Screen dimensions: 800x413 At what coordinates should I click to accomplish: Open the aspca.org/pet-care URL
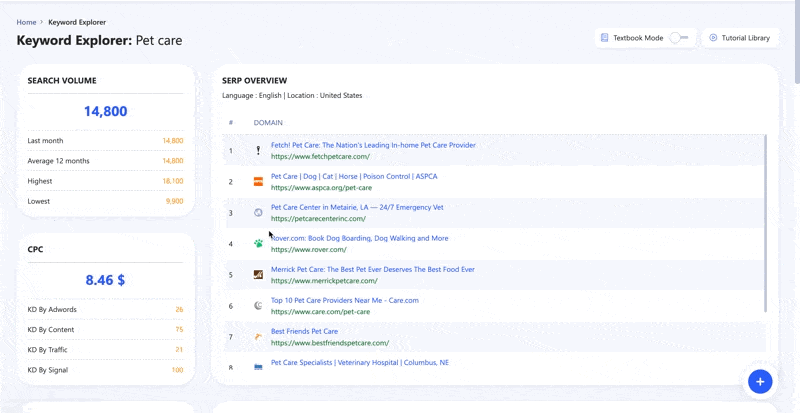pyautogui.click(x=321, y=188)
